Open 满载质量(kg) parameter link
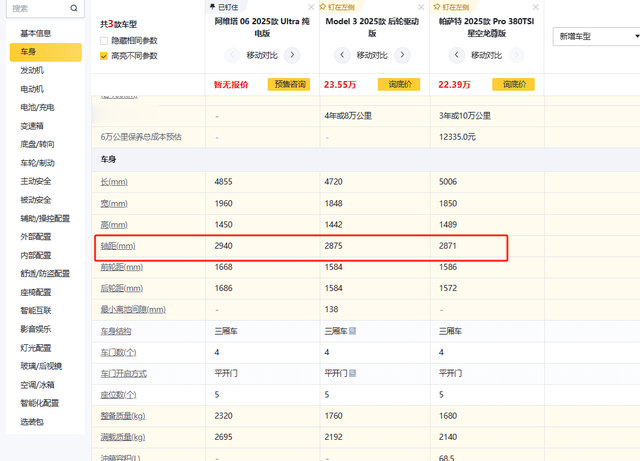640x461 pixels. point(123,437)
